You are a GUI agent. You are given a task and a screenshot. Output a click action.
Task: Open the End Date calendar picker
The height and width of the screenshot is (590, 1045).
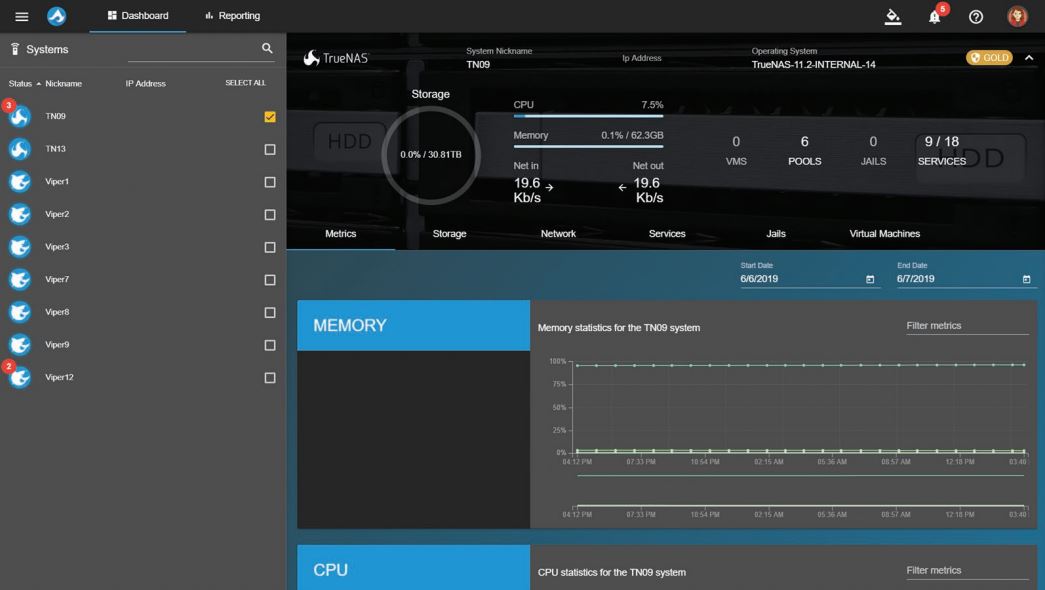click(1026, 279)
